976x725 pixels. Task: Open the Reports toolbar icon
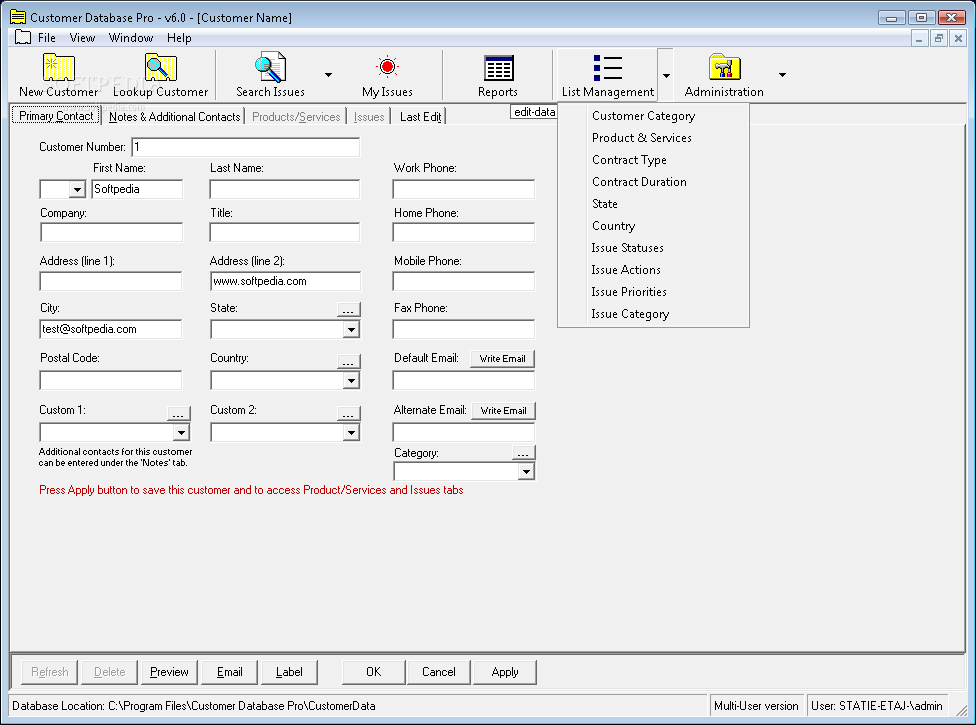[498, 75]
